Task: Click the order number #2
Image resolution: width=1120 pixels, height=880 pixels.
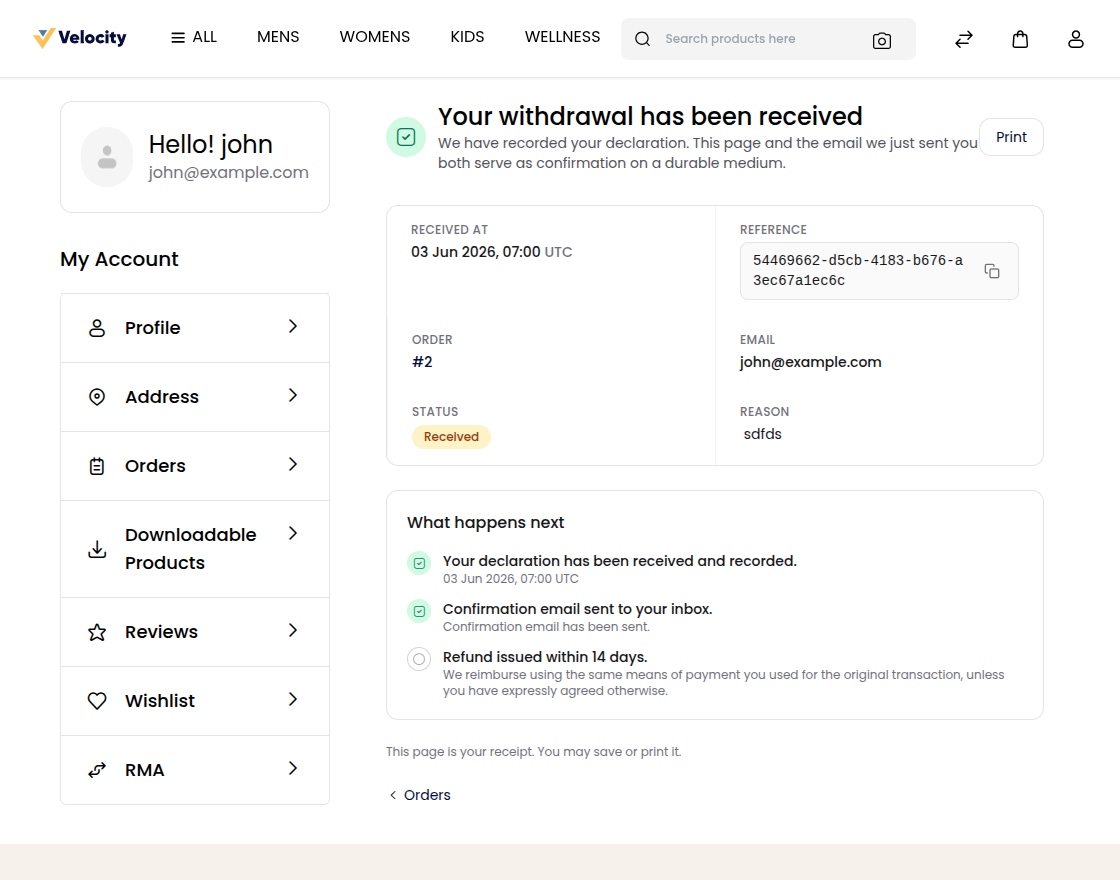Action: [422, 362]
